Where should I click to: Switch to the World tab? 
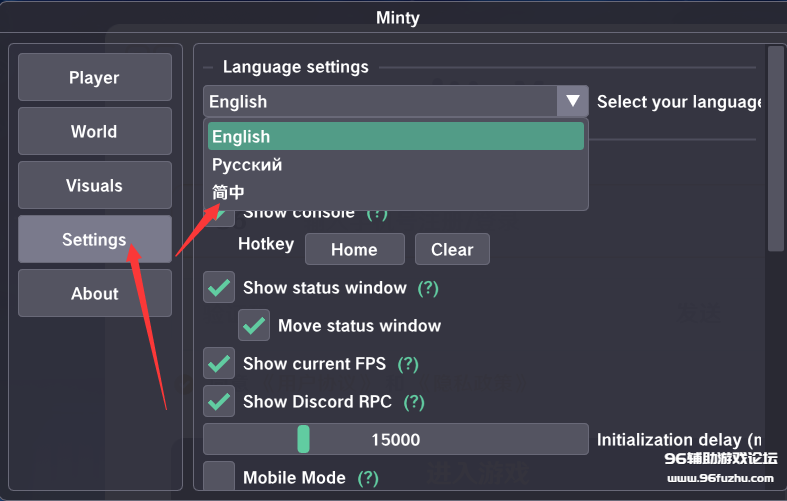[x=94, y=132]
